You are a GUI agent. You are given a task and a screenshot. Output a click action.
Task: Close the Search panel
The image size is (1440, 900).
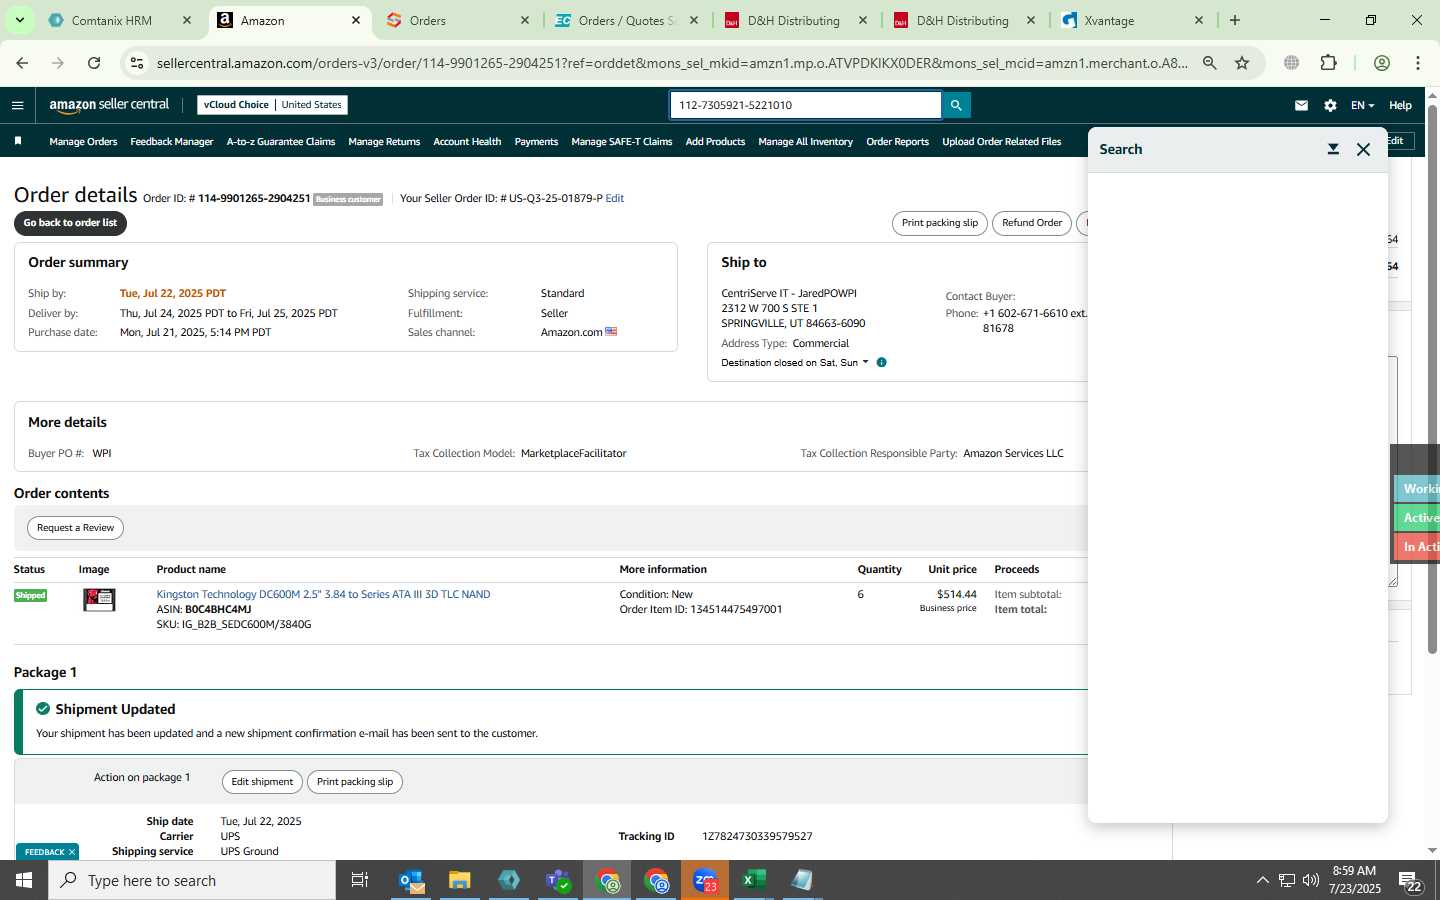point(1363,149)
